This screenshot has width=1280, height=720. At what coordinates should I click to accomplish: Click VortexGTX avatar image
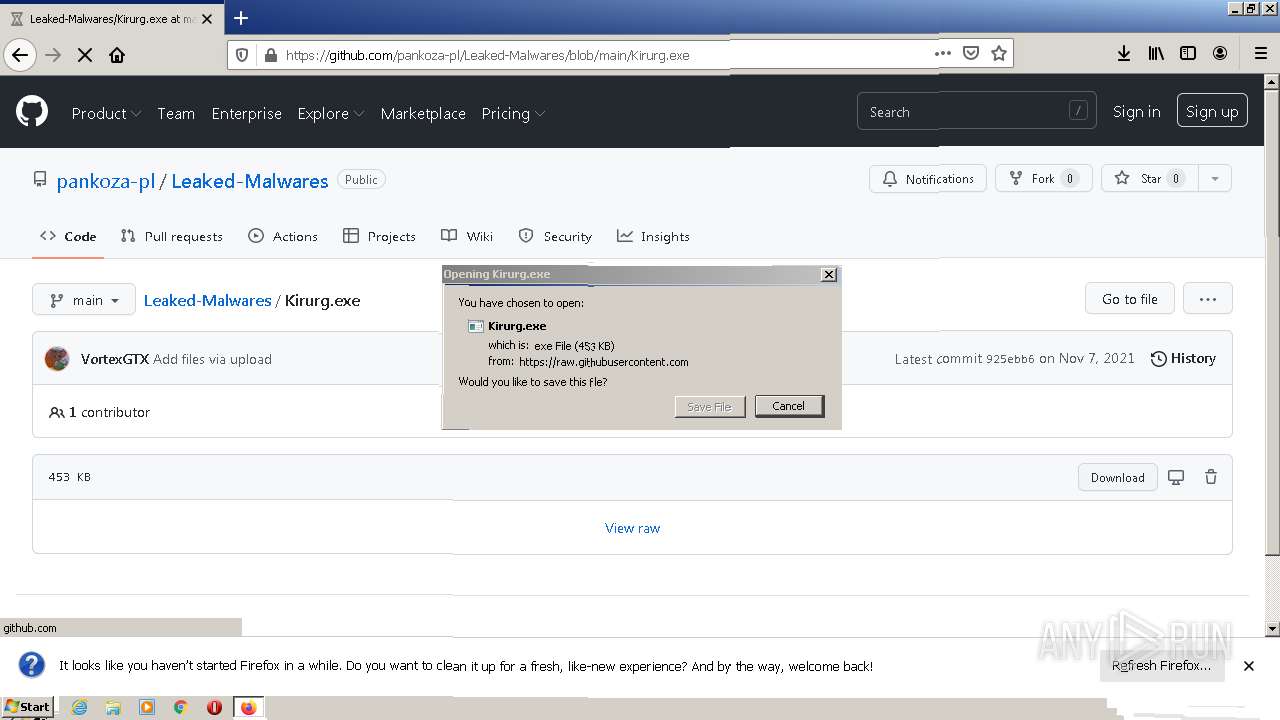[57, 359]
